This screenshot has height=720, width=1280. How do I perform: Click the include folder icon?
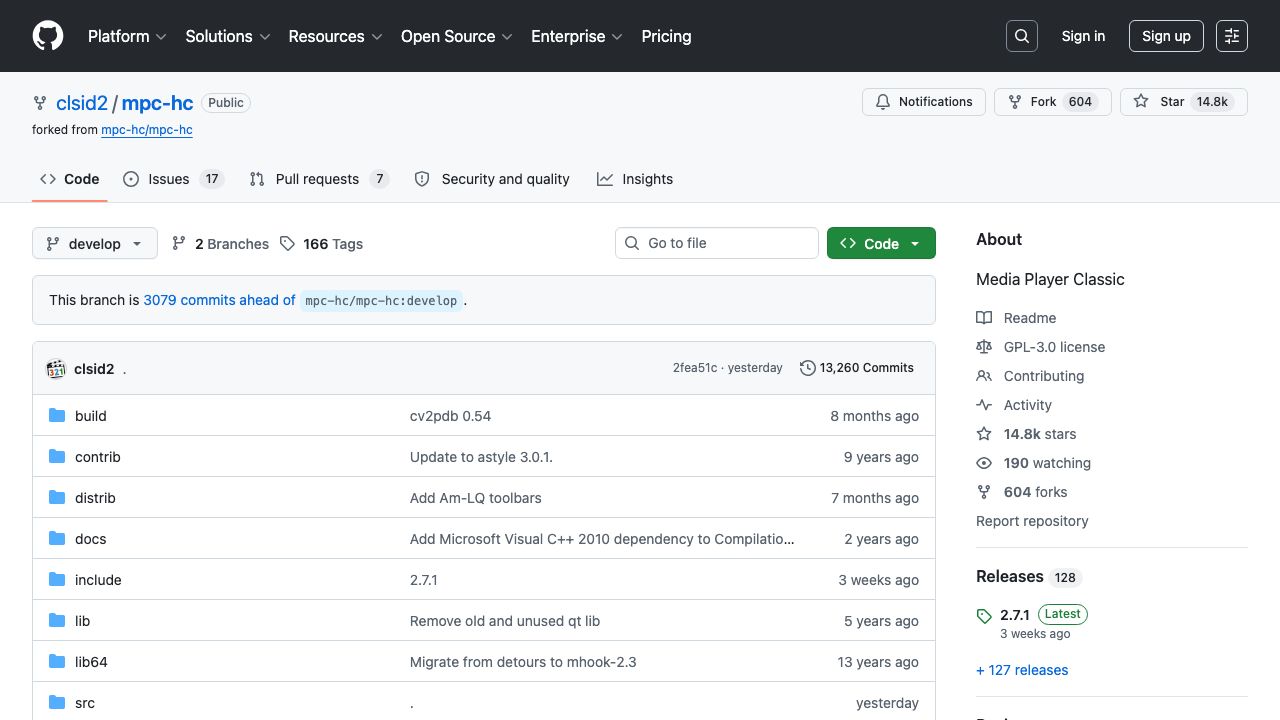tap(57, 580)
